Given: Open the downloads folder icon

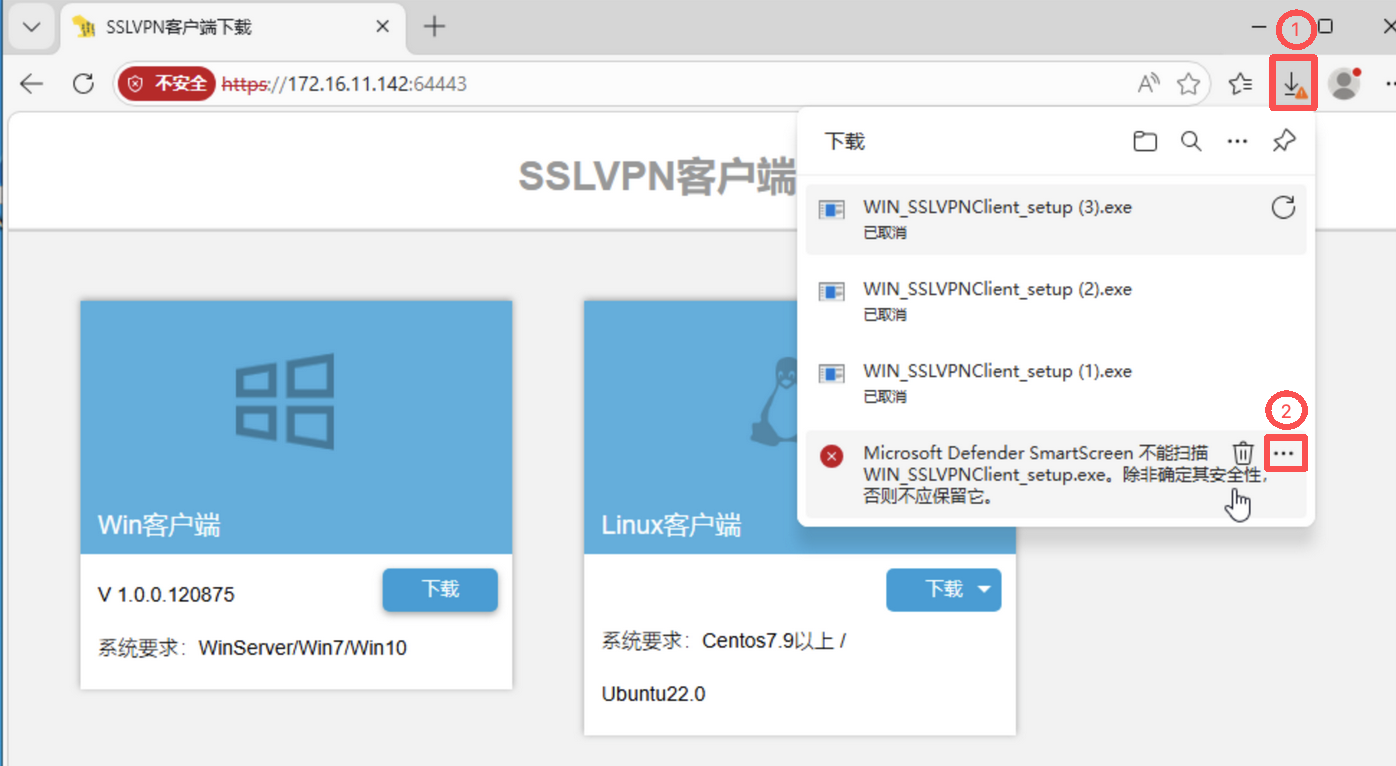Looking at the screenshot, I should click(1145, 142).
